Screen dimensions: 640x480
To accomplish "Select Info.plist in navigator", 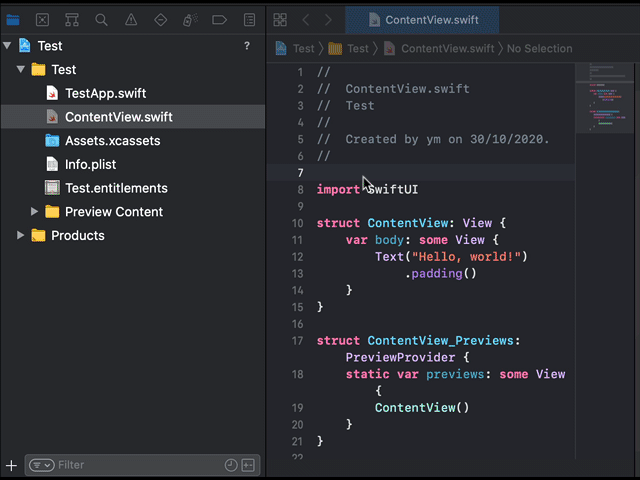I will coord(133,164).
